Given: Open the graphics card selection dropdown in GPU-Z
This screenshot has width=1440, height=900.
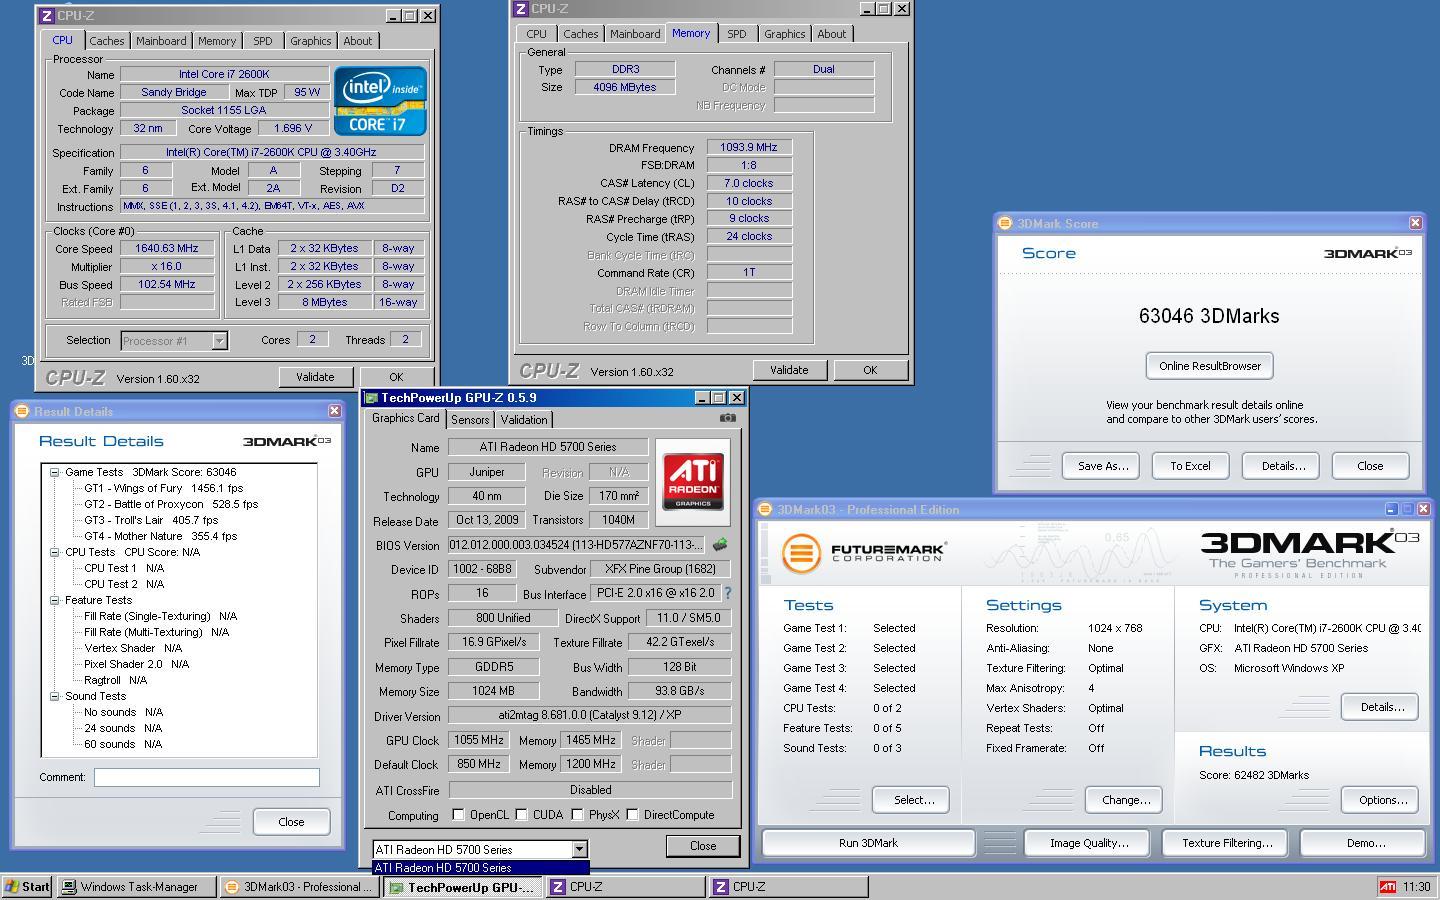Looking at the screenshot, I should (578, 849).
